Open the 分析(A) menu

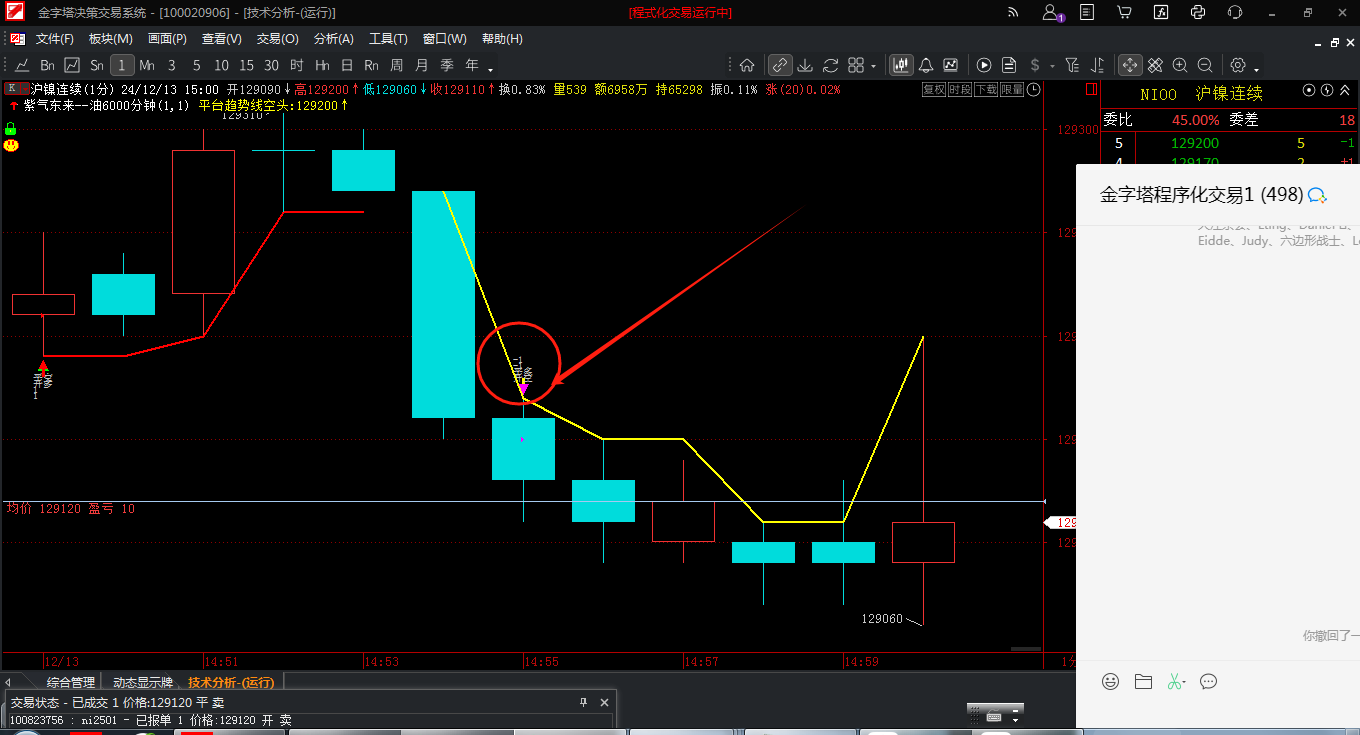[333, 39]
